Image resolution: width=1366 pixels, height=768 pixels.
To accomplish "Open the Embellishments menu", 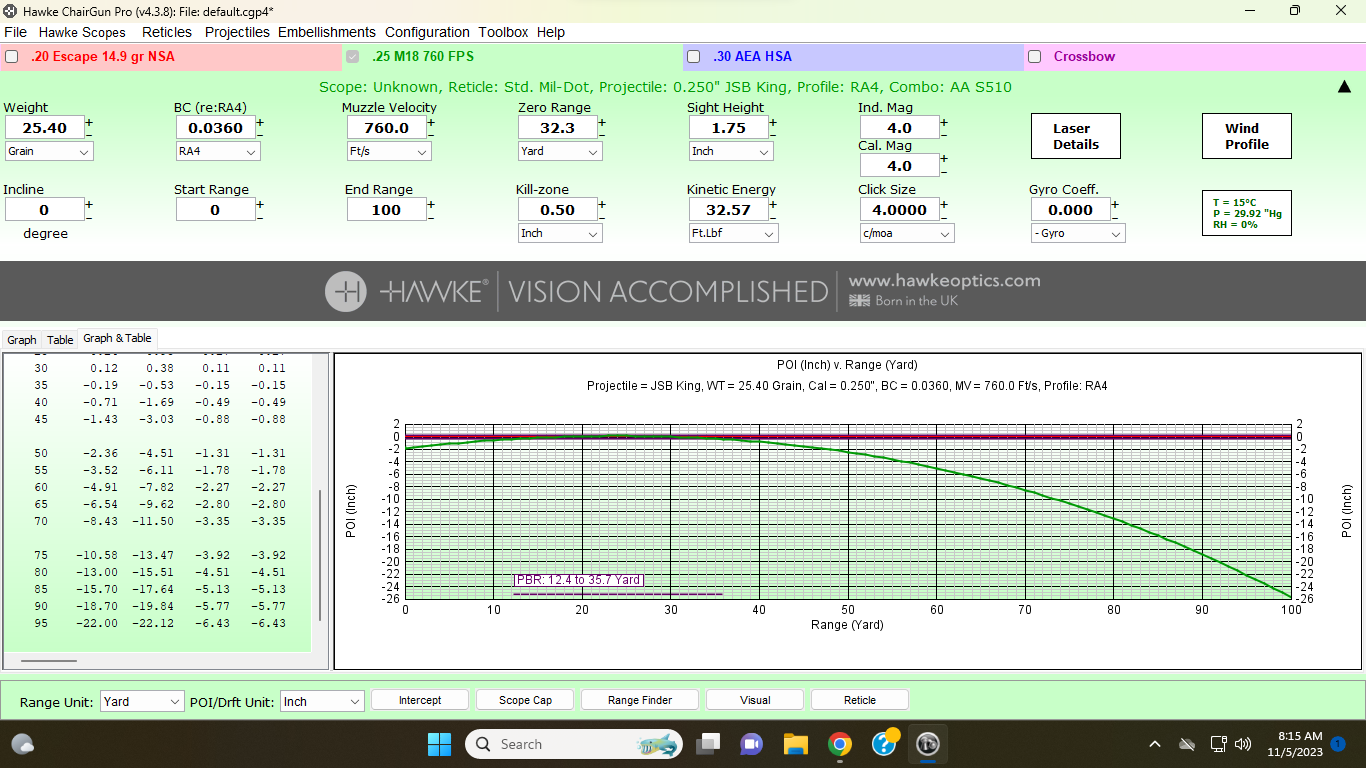I will tap(327, 32).
